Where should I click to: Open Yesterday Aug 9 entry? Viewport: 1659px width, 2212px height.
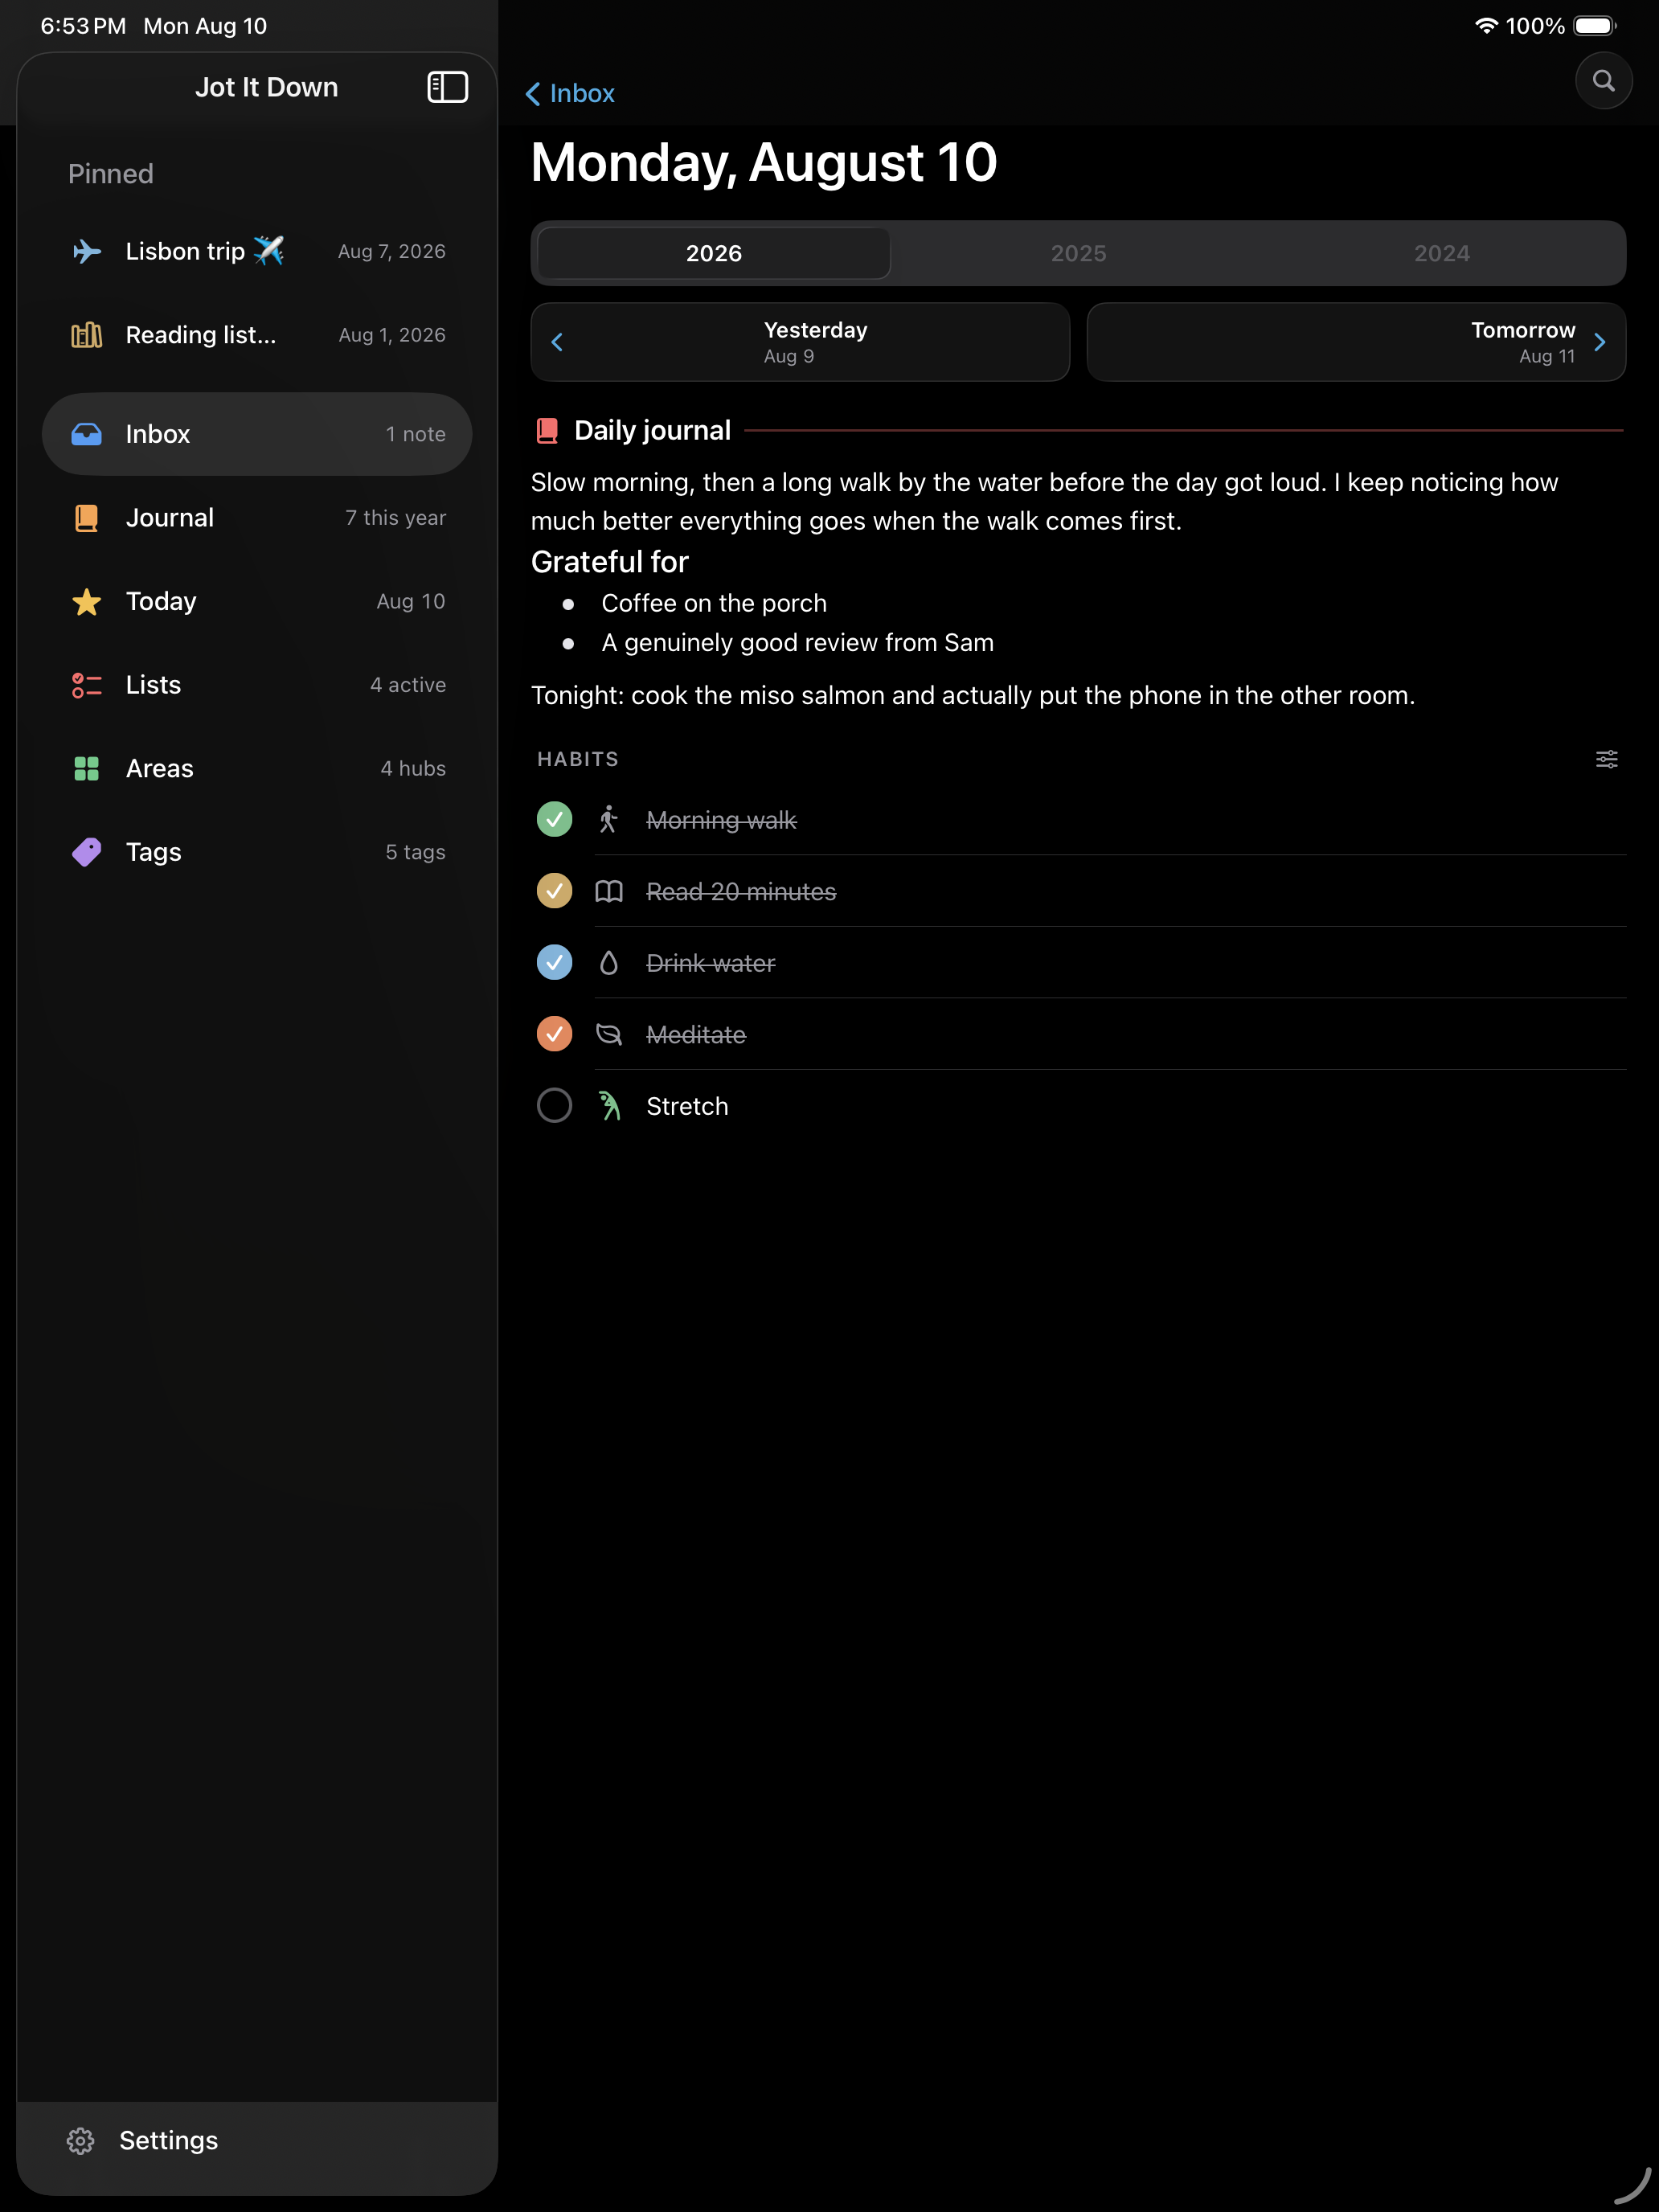800,342
